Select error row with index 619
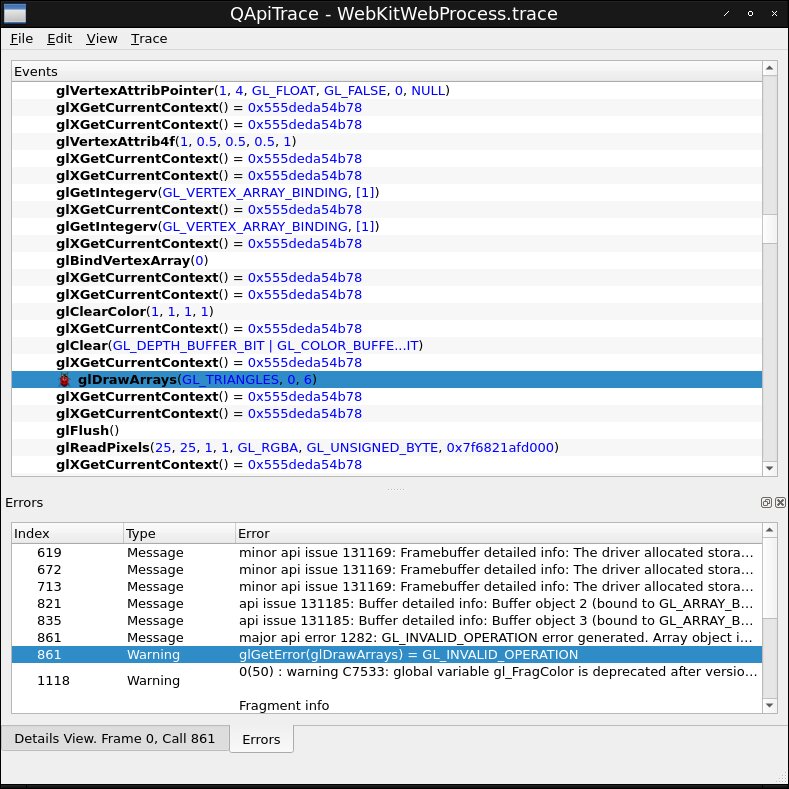 tap(387, 553)
